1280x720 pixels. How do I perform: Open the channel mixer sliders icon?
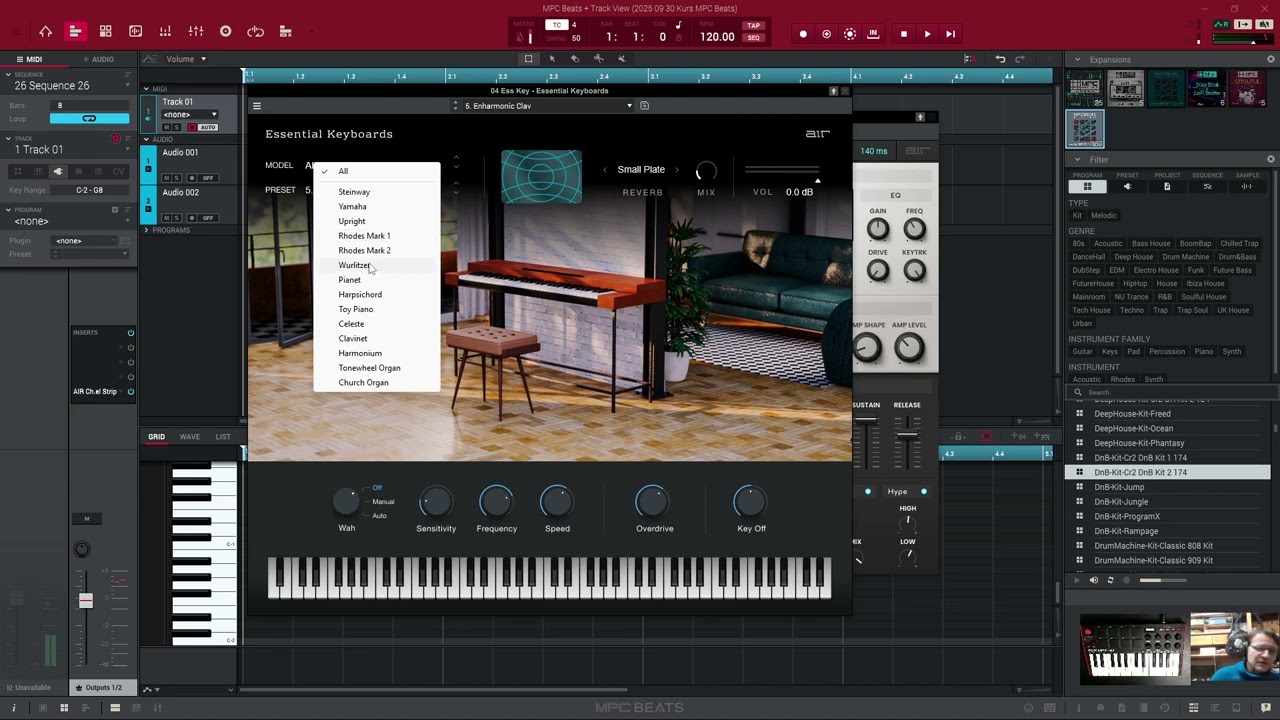pos(196,32)
